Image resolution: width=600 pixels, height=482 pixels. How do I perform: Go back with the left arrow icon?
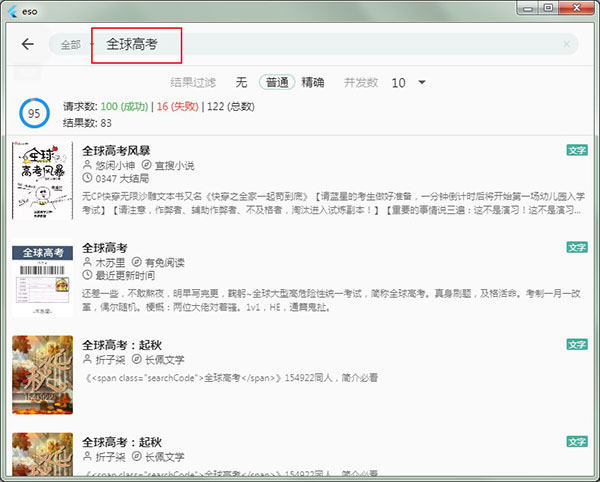(x=28, y=44)
